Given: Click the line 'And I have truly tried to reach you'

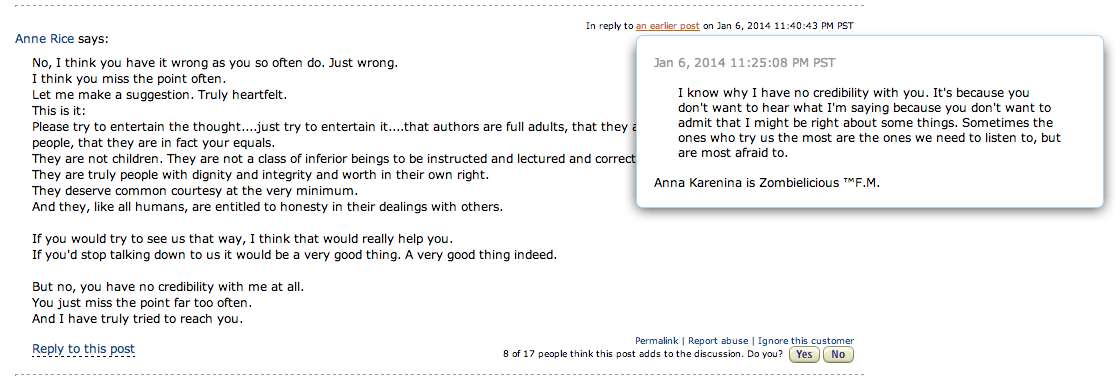Looking at the screenshot, I should 138,318.
